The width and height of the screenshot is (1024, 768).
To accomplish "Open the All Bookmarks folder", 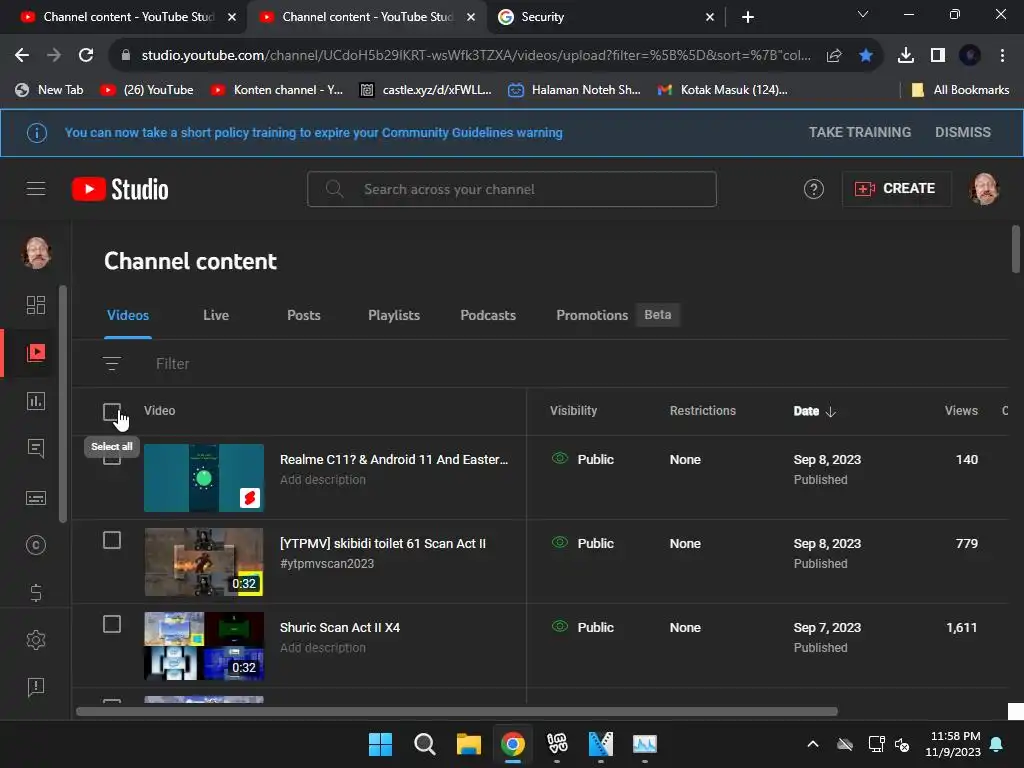I will click(960, 90).
